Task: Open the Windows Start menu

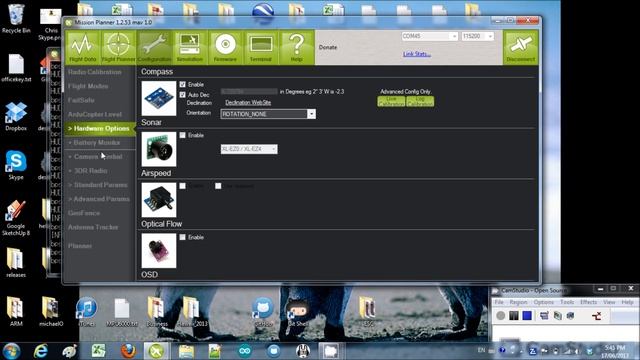Action: click(11, 351)
